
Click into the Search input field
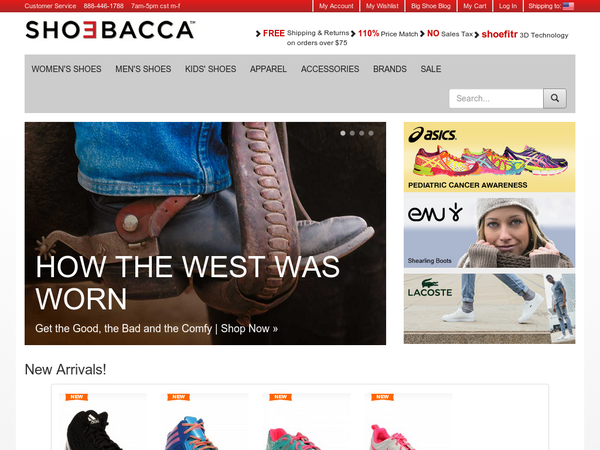tap(496, 98)
